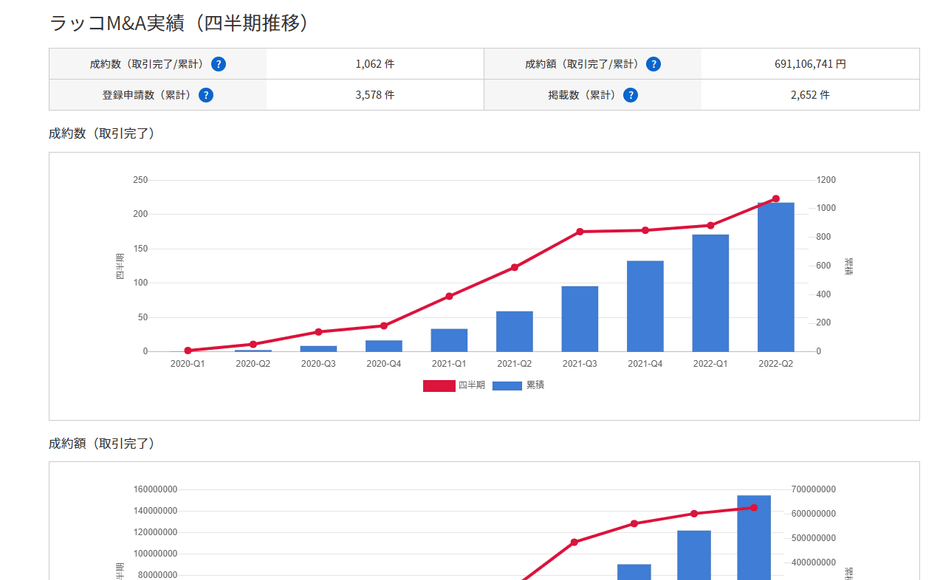940x580 pixels.
Task: Select the 3,578 件 value cell
Action: [375, 95]
